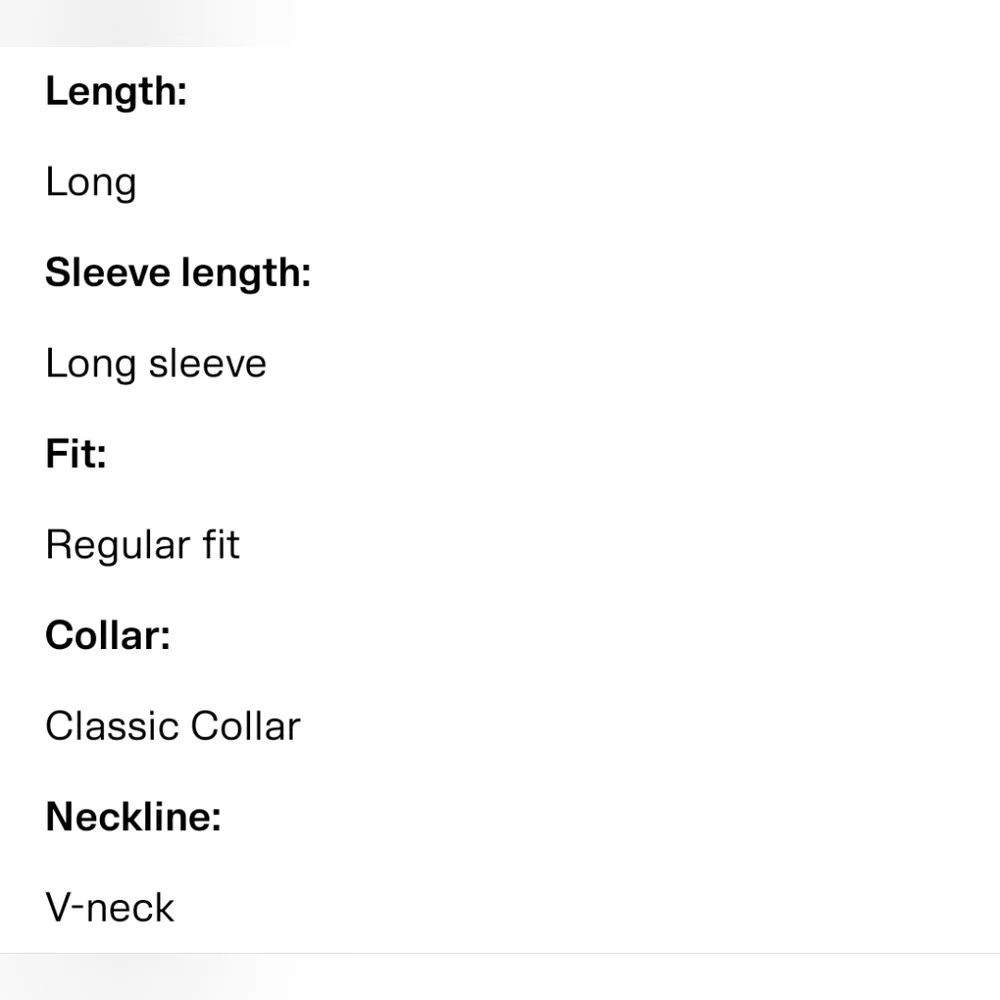The image size is (1000, 1000).
Task: Click the bold "Length:" attribute heading
Action: 116,92
